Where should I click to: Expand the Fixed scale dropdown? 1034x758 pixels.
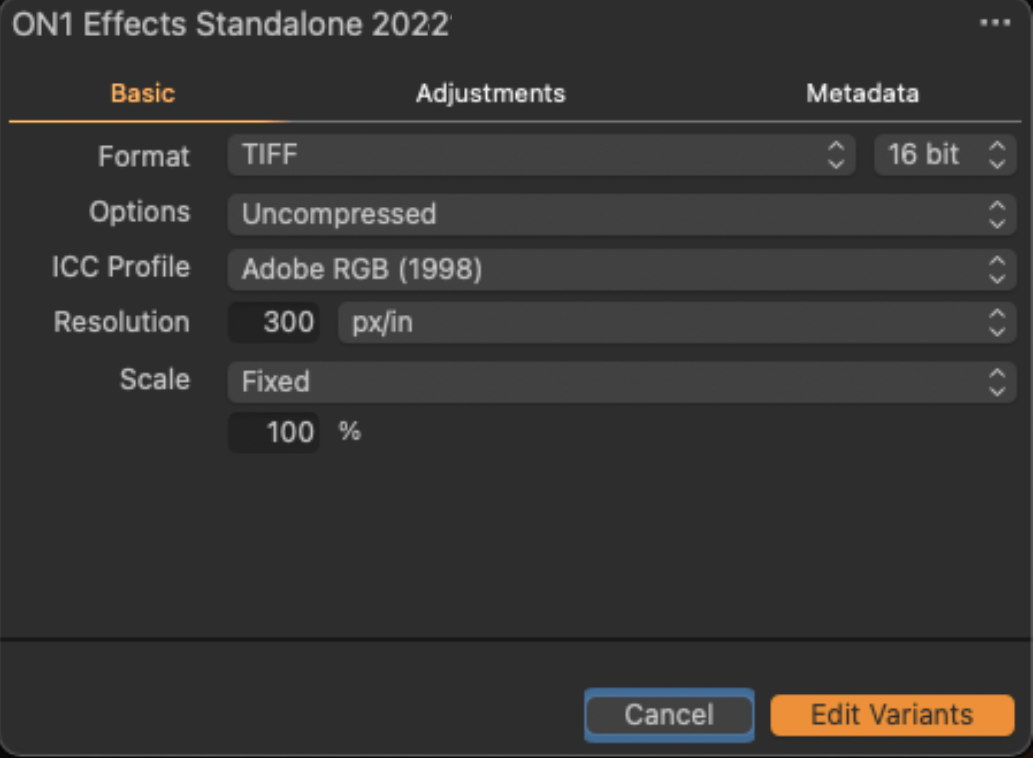pos(621,382)
